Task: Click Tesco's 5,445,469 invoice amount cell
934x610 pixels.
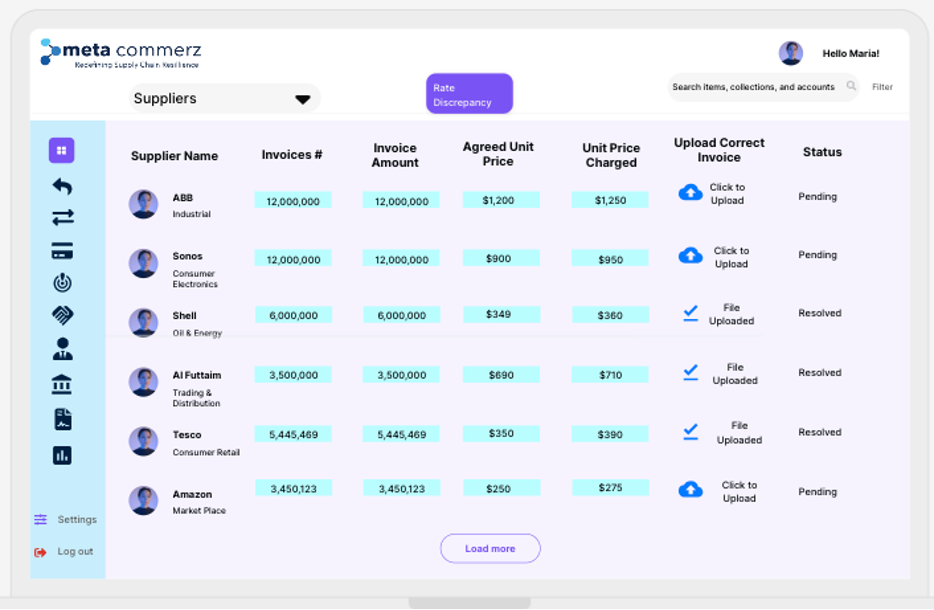Action: 401,434
